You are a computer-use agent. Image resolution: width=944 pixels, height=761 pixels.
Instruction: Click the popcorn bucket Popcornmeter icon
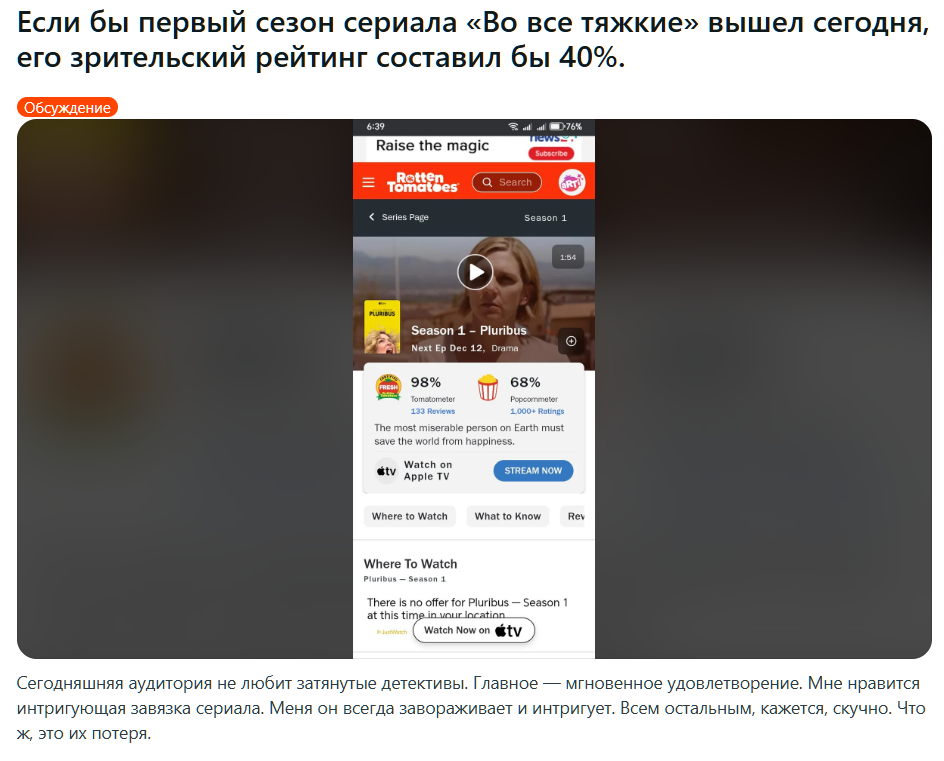[488, 387]
